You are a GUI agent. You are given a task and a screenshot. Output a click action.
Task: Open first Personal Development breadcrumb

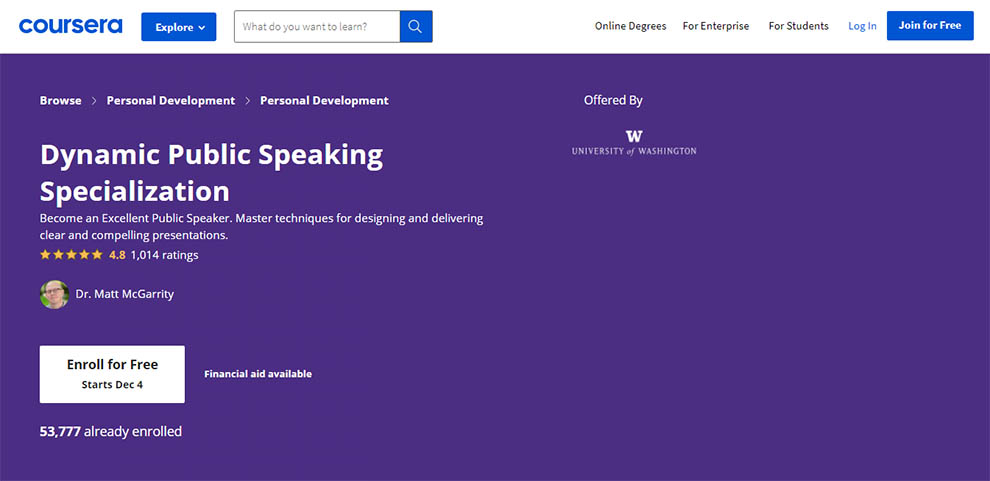pos(170,100)
